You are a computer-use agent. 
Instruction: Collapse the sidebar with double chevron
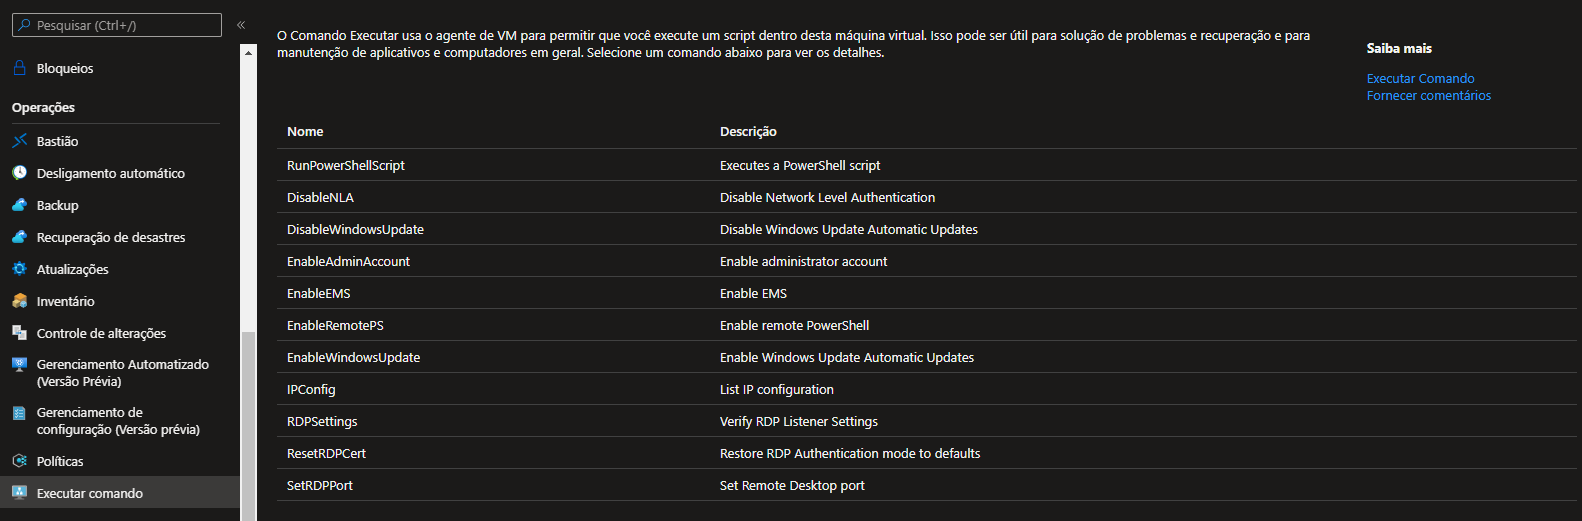[x=241, y=25]
